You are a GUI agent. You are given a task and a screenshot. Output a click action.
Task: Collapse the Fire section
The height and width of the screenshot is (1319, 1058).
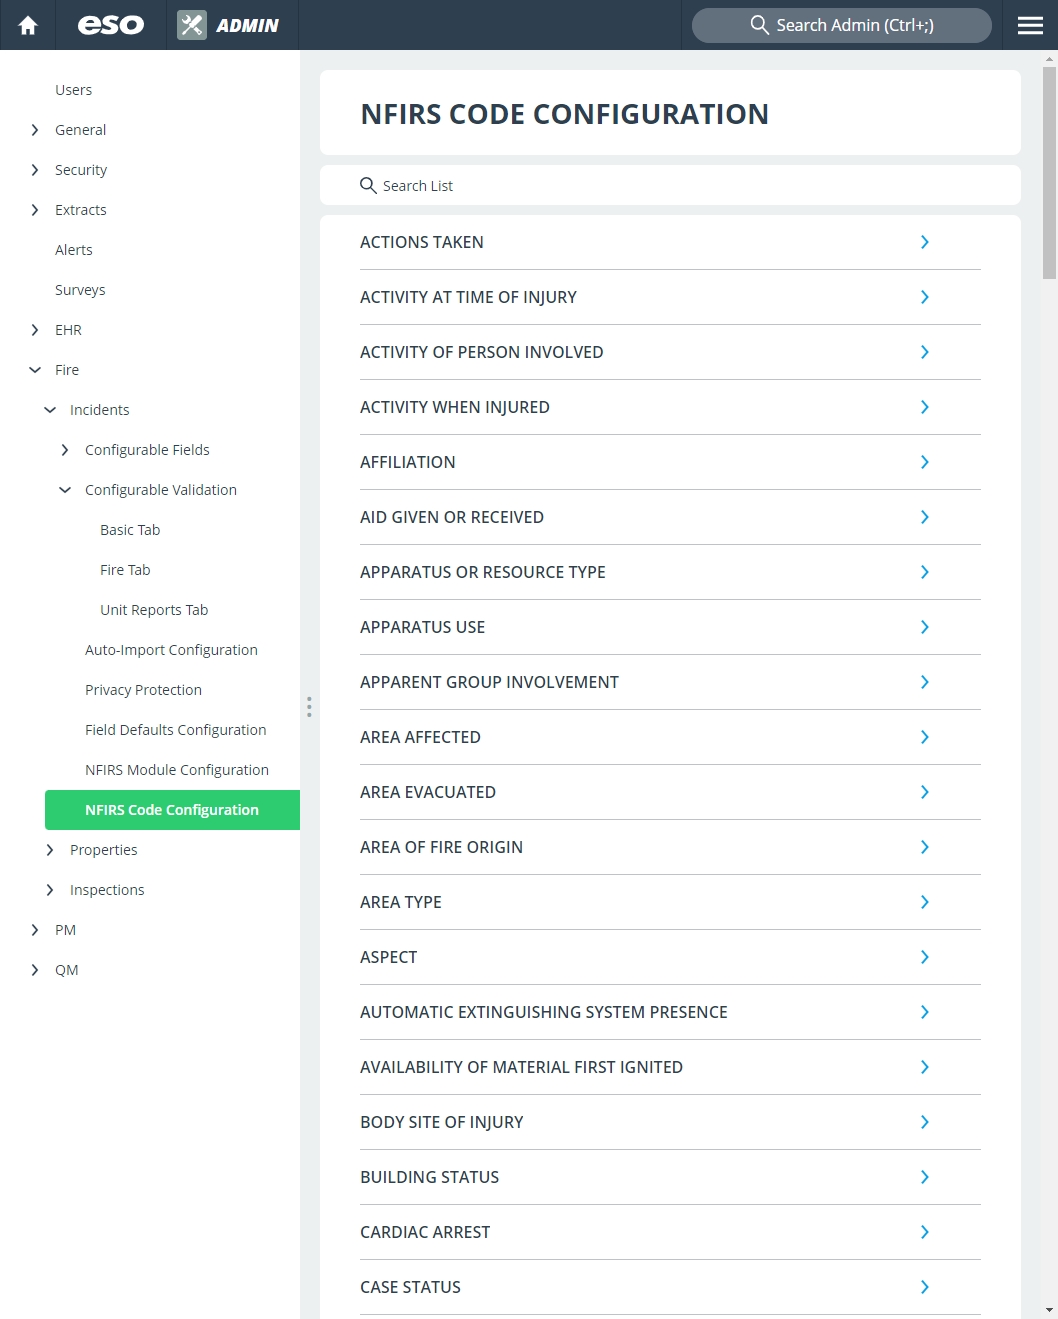coord(35,370)
